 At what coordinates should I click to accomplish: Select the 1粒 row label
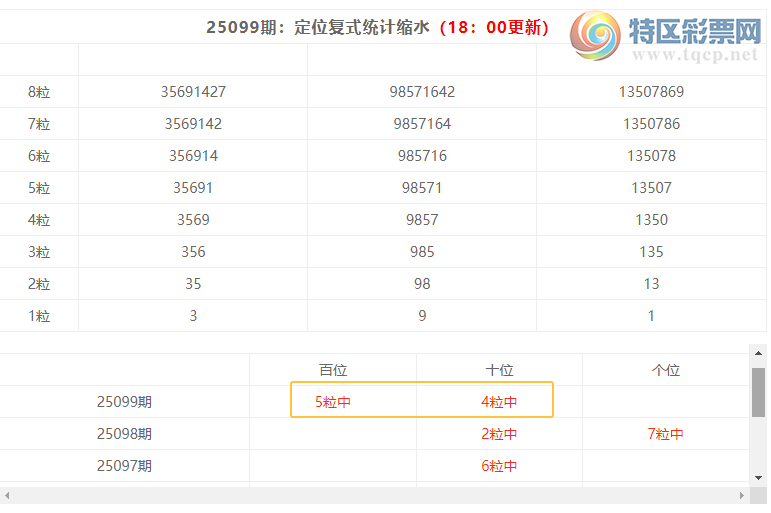pyautogui.click(x=39, y=316)
